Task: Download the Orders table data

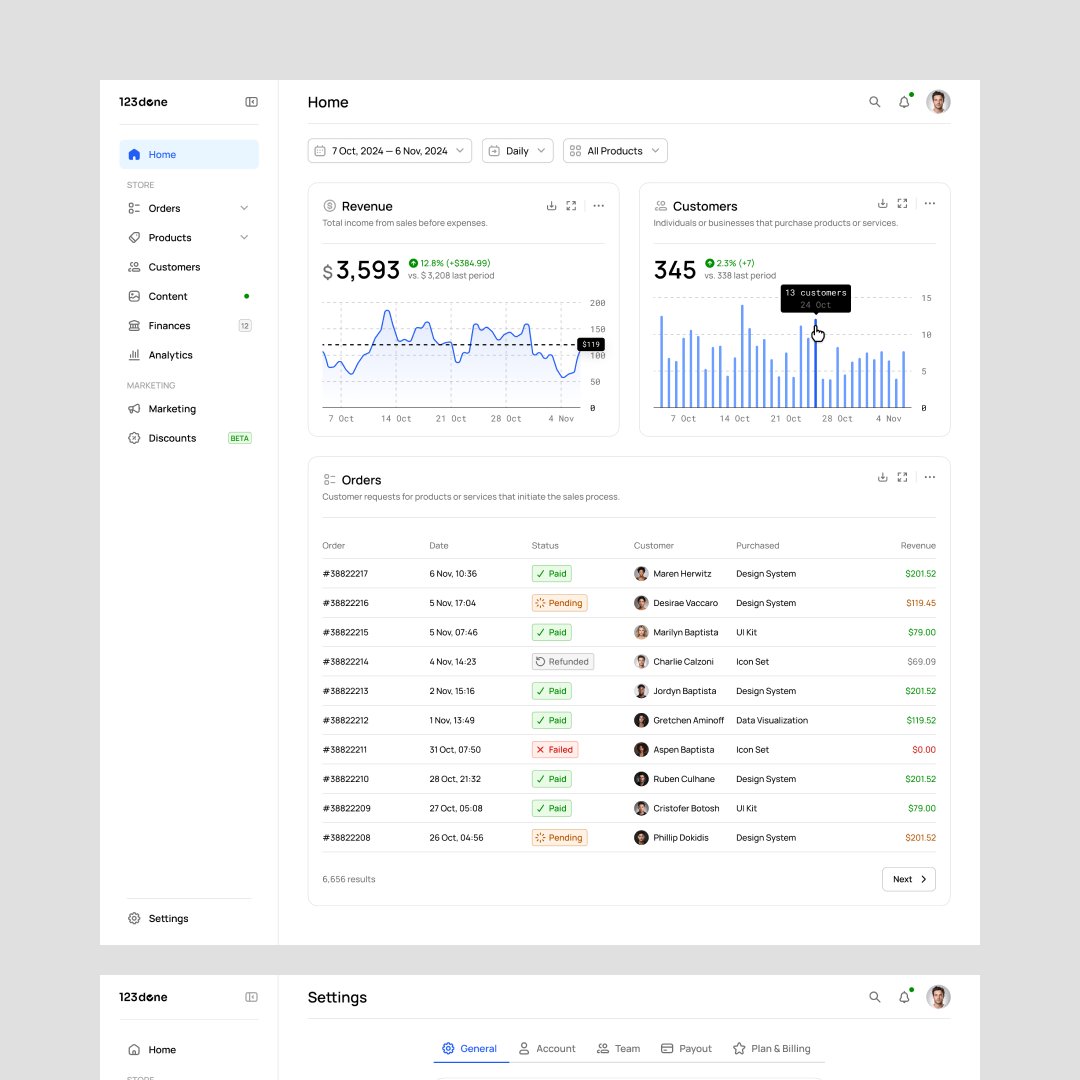Action: 882,477
